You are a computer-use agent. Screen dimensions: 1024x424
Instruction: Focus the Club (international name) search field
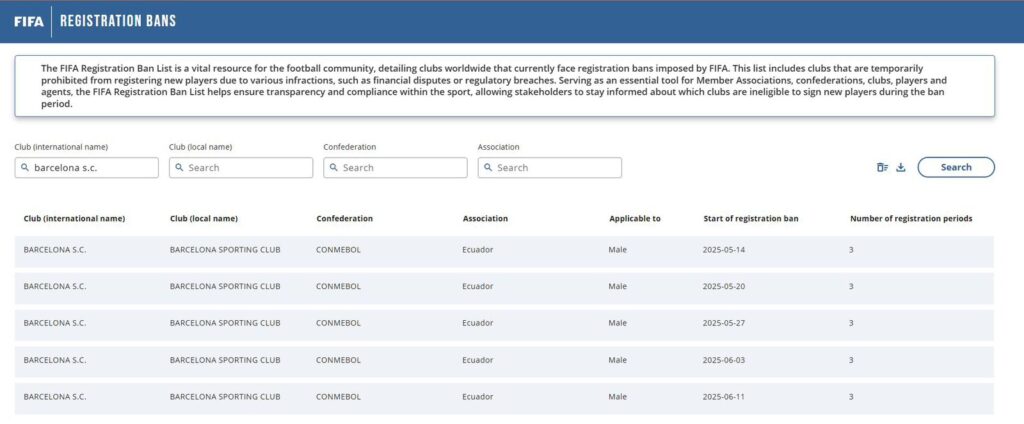86,167
